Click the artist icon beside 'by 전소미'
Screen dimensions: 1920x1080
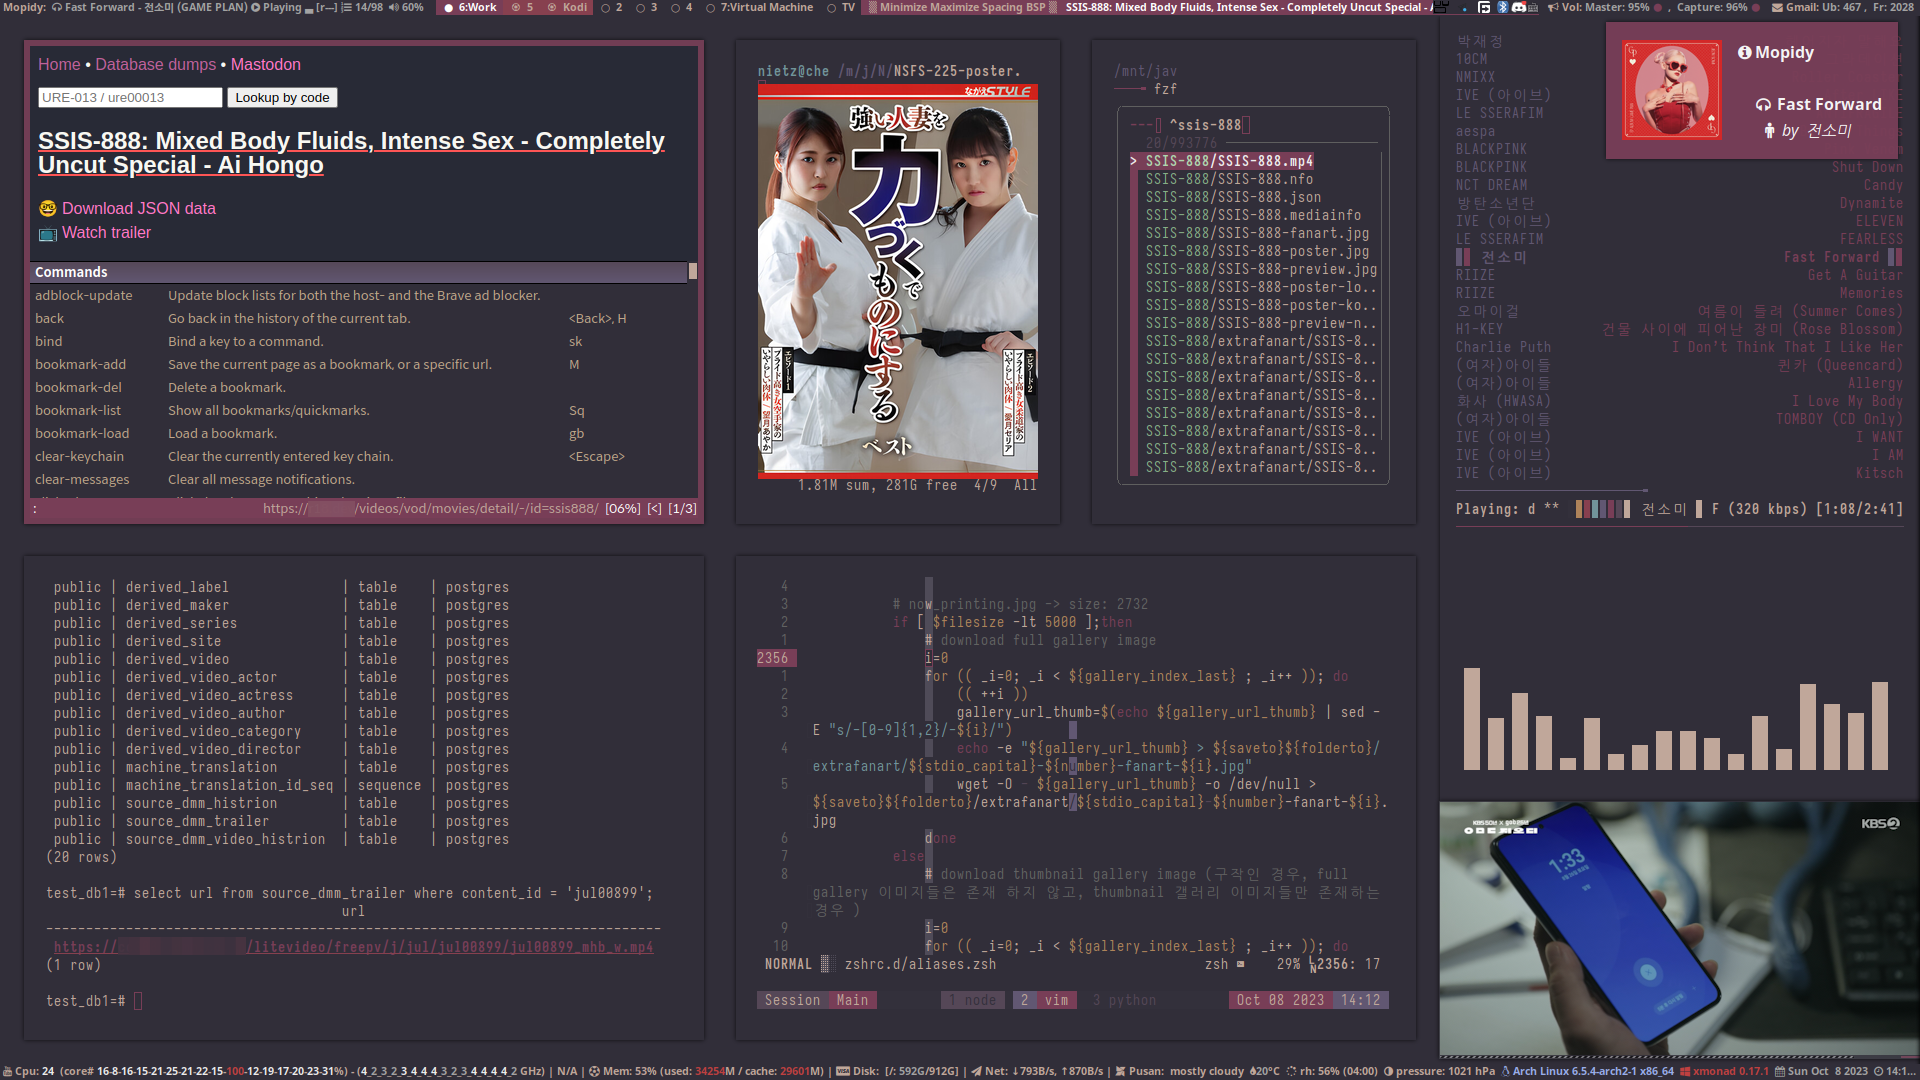point(1769,130)
